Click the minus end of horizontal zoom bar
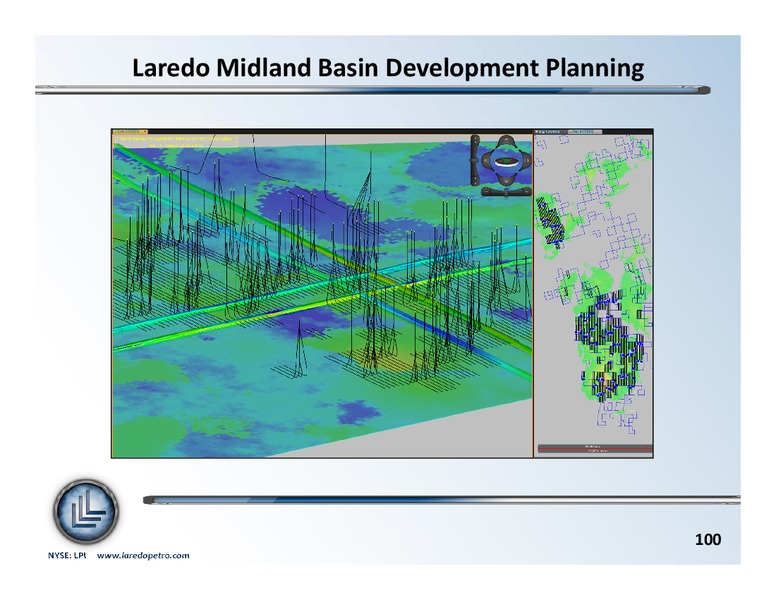Image resolution: width=776 pixels, height=600 pixels. pos(486,192)
